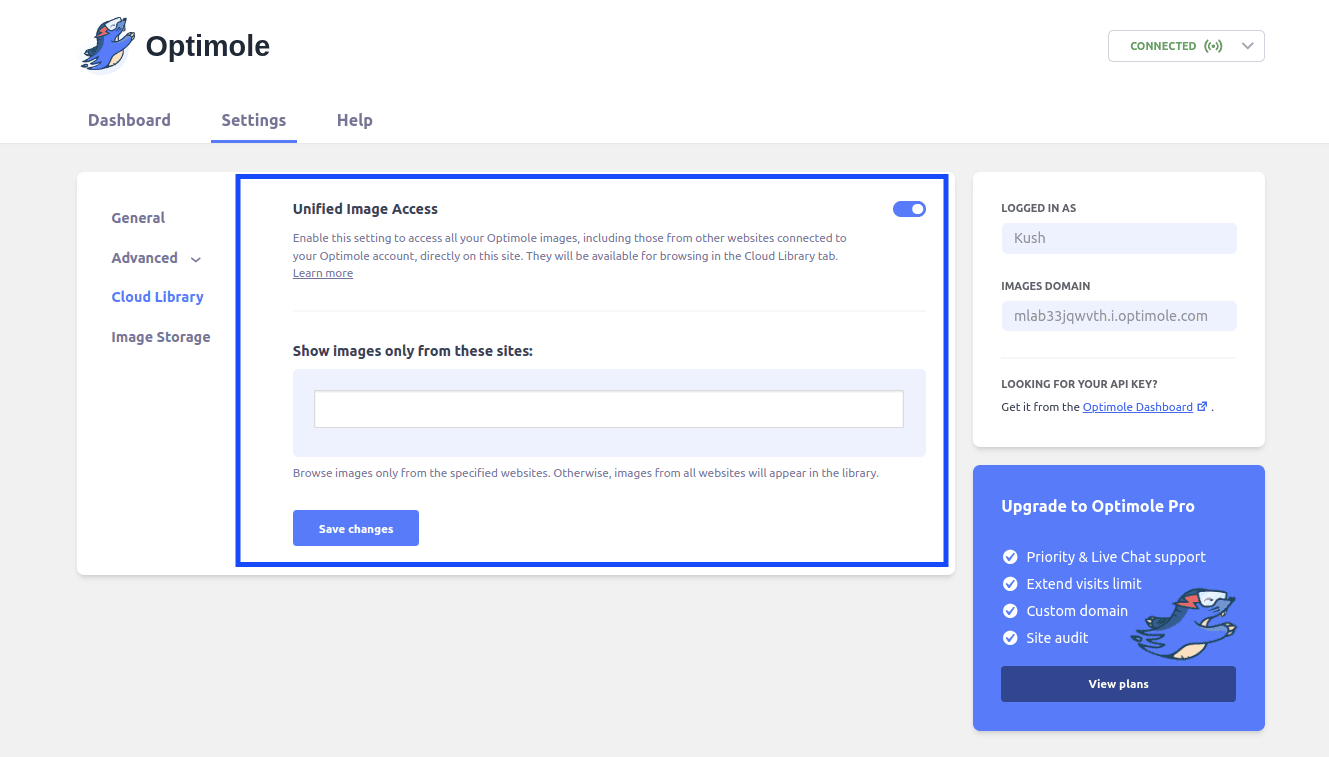Click the Optimole mascot logo
The height and width of the screenshot is (757, 1329).
tap(106, 46)
